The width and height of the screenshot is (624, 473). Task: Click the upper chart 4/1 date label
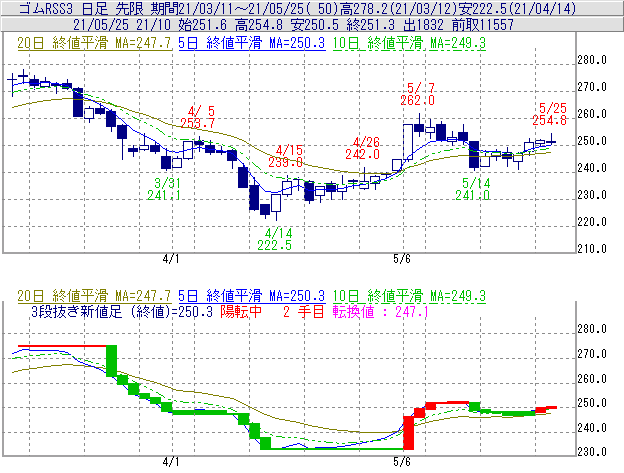[171, 259]
